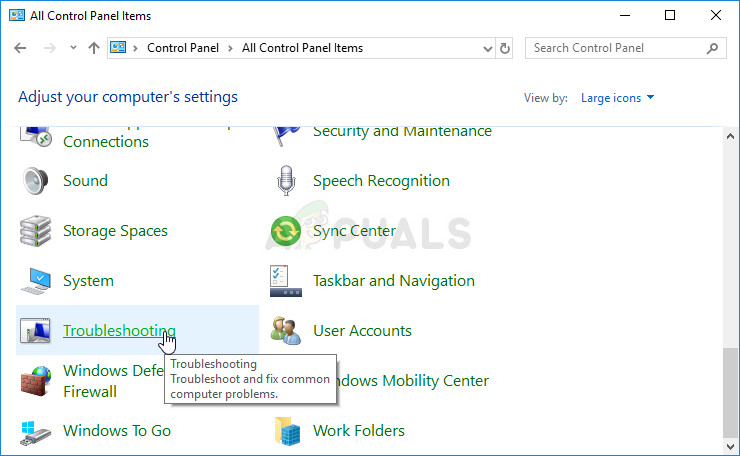740x456 pixels.
Task: Open the User Accounts people icon
Action: (x=286, y=330)
